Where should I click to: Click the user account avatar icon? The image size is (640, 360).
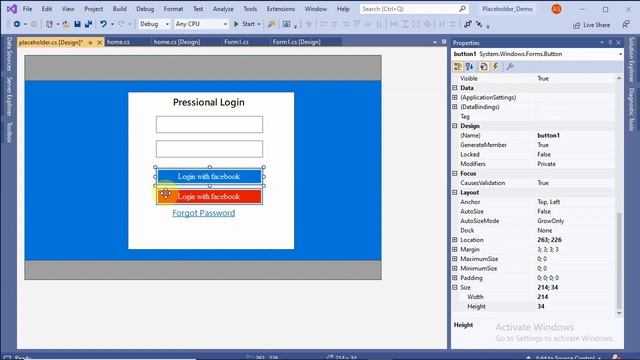click(x=556, y=9)
